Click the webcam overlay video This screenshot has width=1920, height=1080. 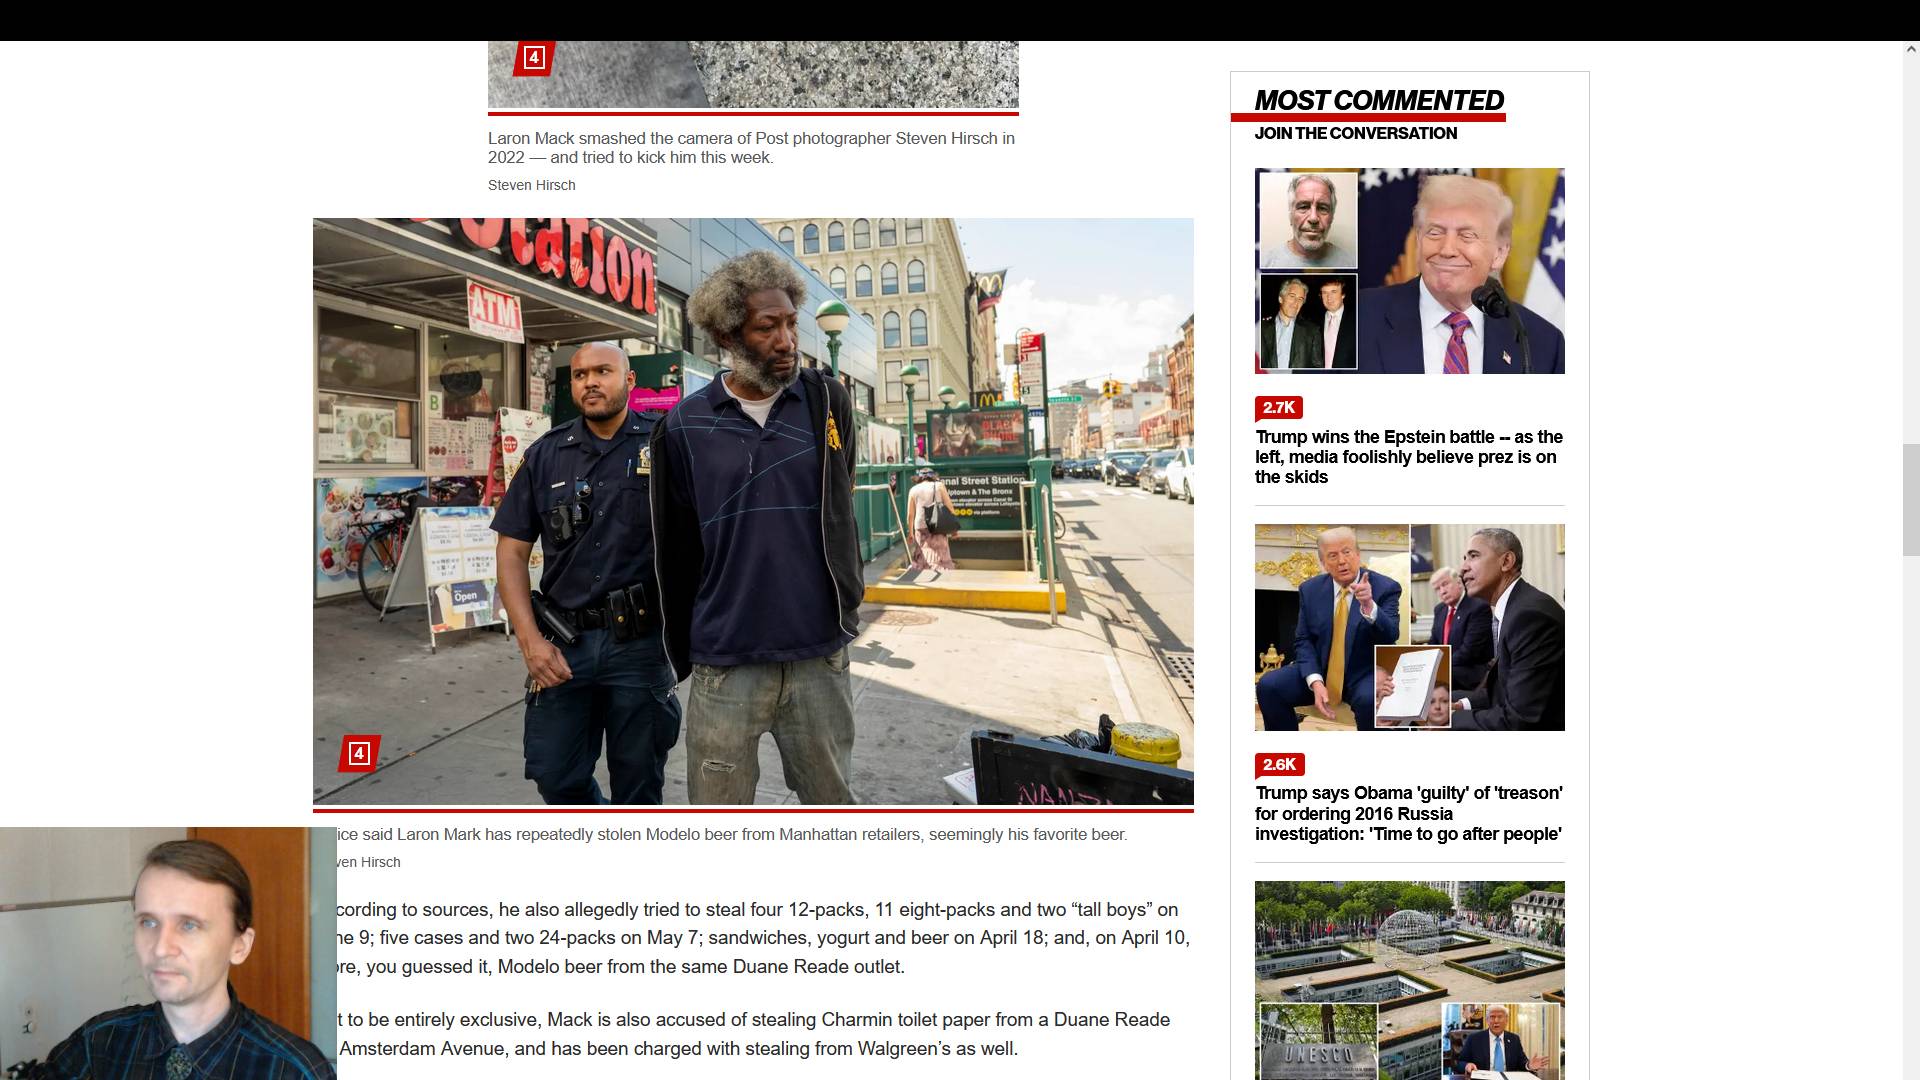[x=167, y=953]
